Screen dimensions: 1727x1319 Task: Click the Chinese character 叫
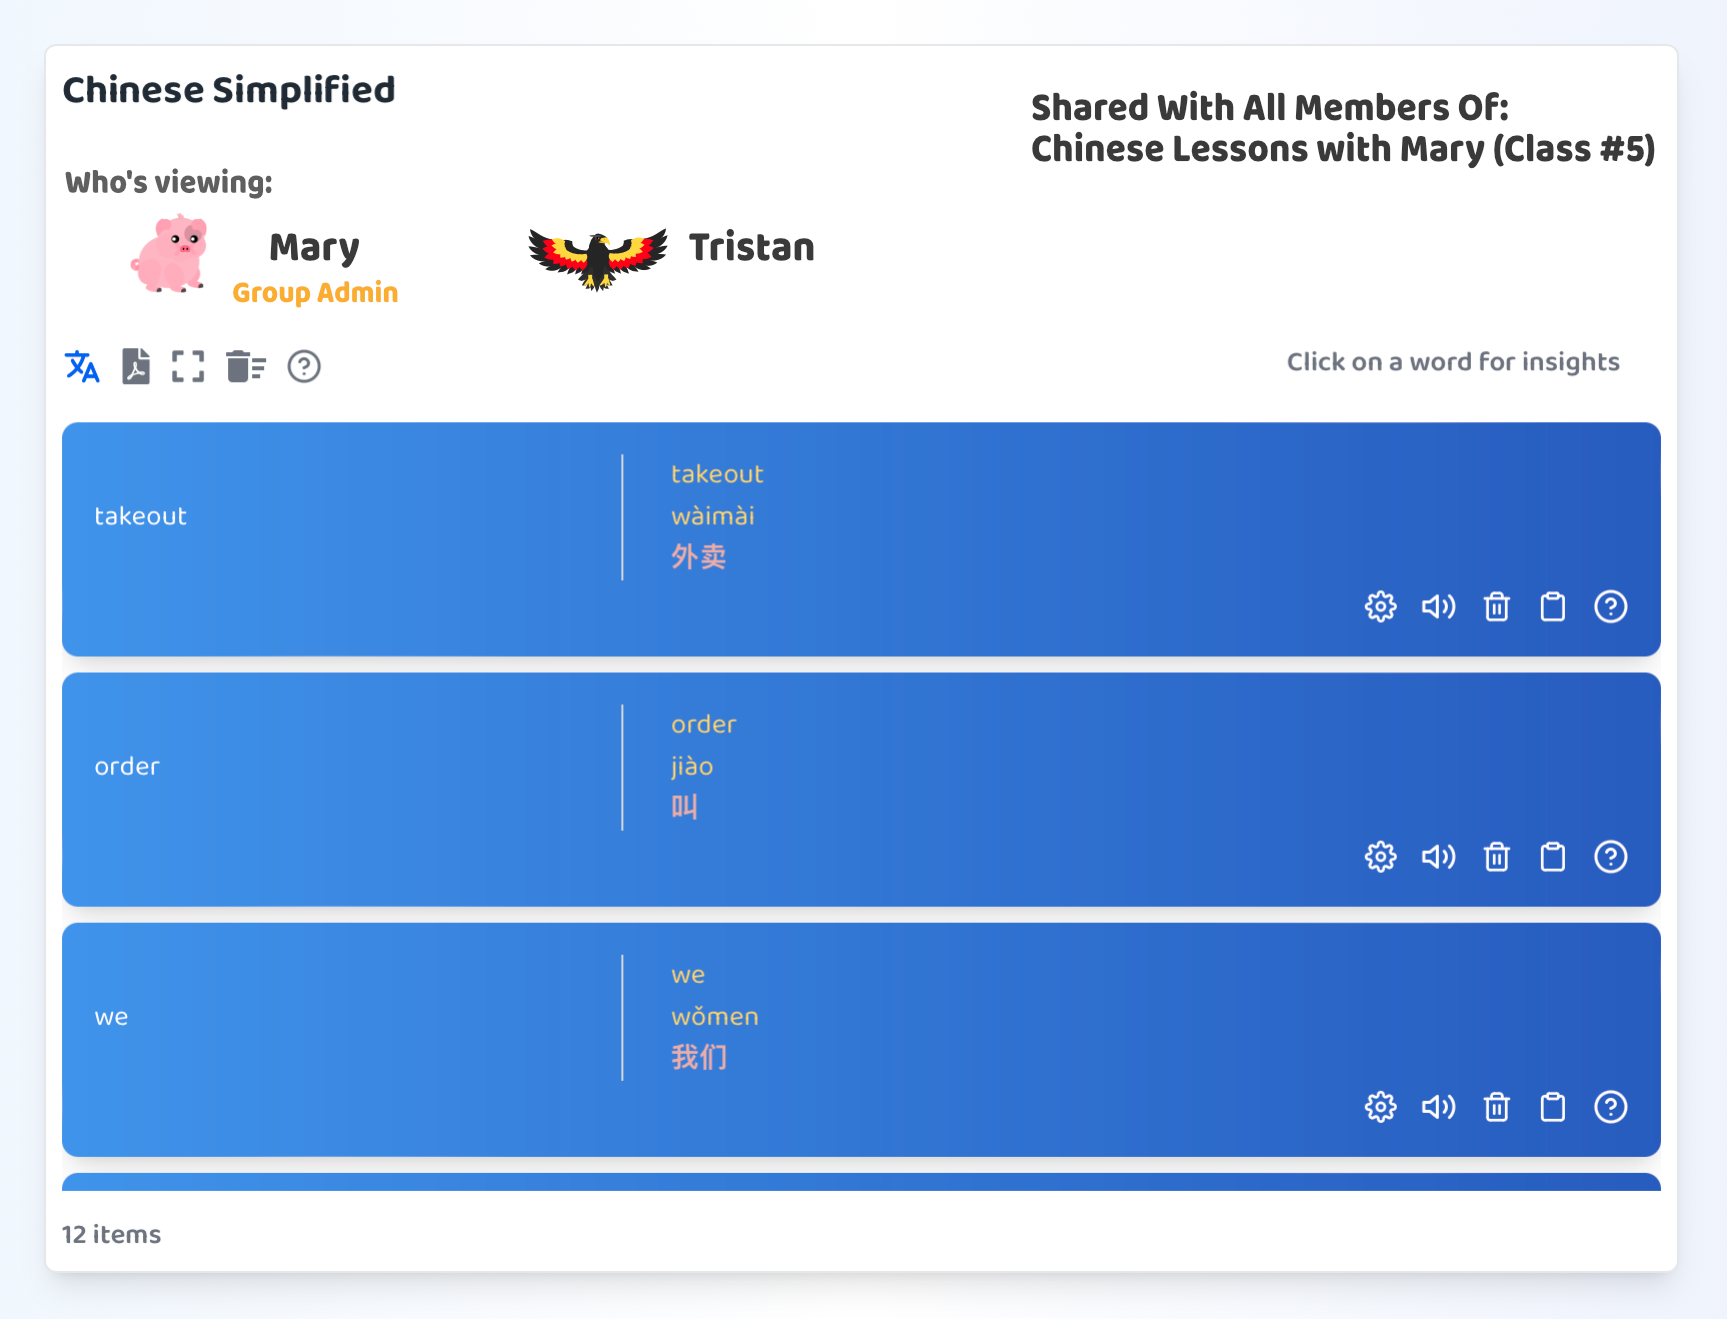pyautogui.click(x=684, y=807)
